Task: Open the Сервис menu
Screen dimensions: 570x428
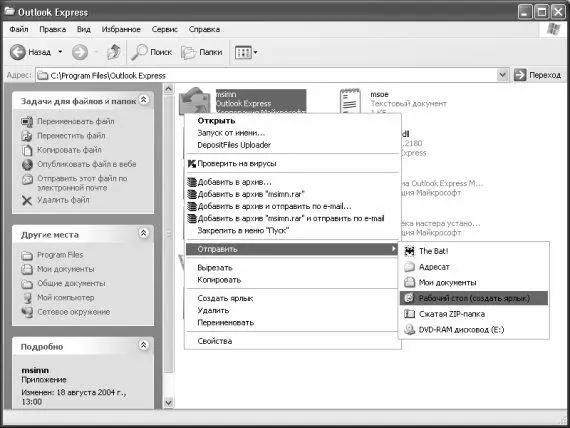Action: click(x=165, y=29)
